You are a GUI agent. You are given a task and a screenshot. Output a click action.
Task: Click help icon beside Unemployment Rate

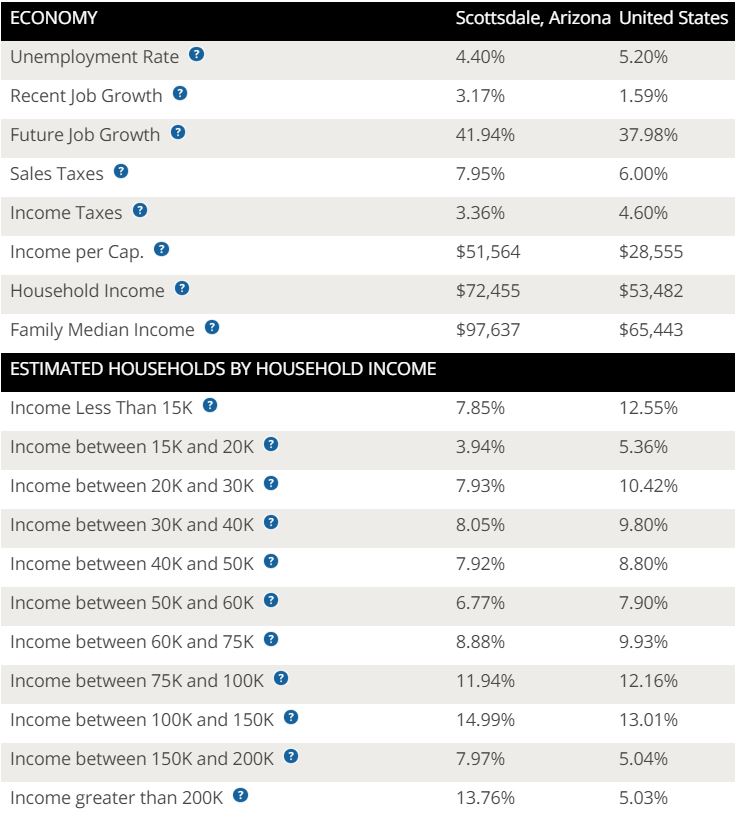point(196,54)
